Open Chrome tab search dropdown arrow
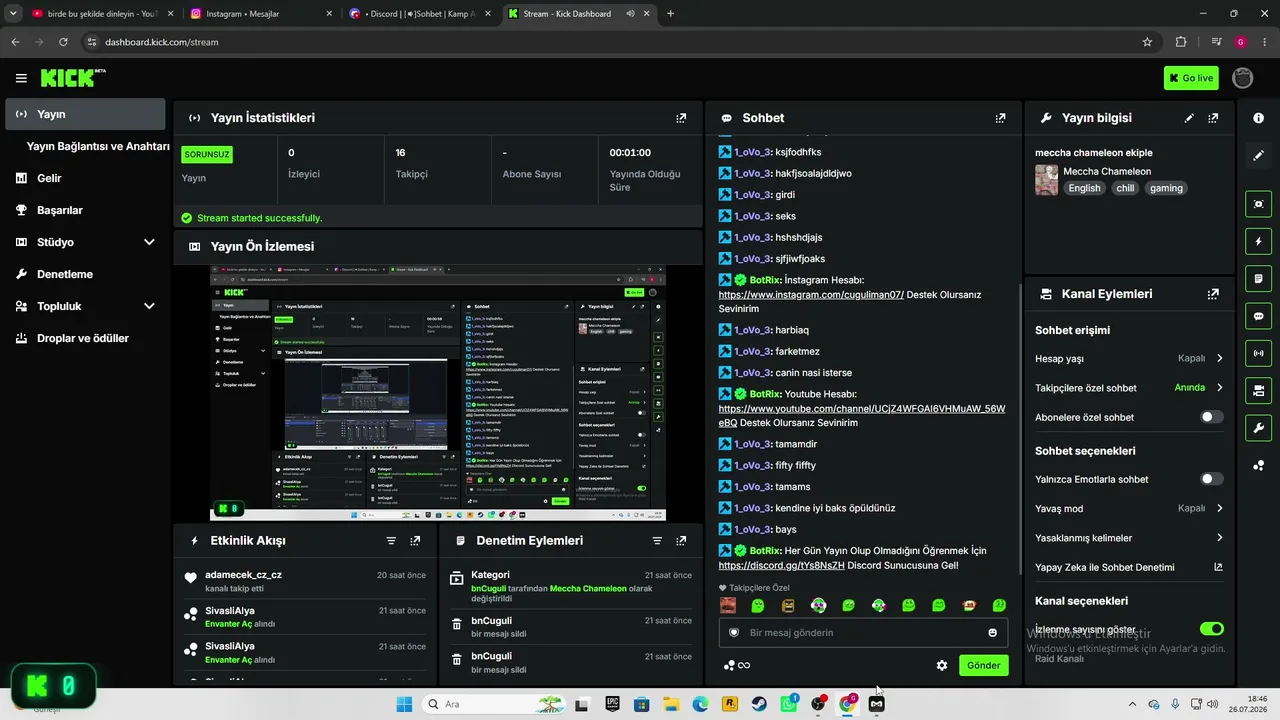The width and height of the screenshot is (1280, 720). [14, 13]
